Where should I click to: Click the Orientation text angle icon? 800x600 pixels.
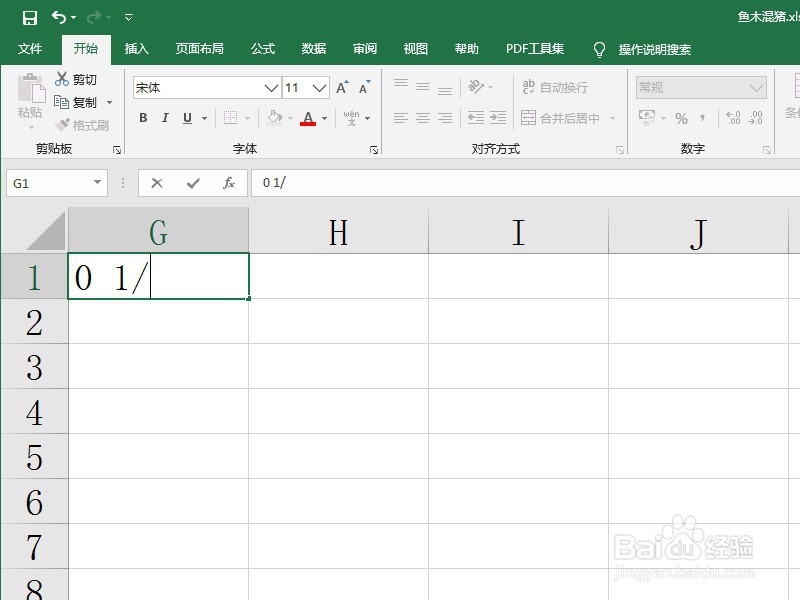476,87
